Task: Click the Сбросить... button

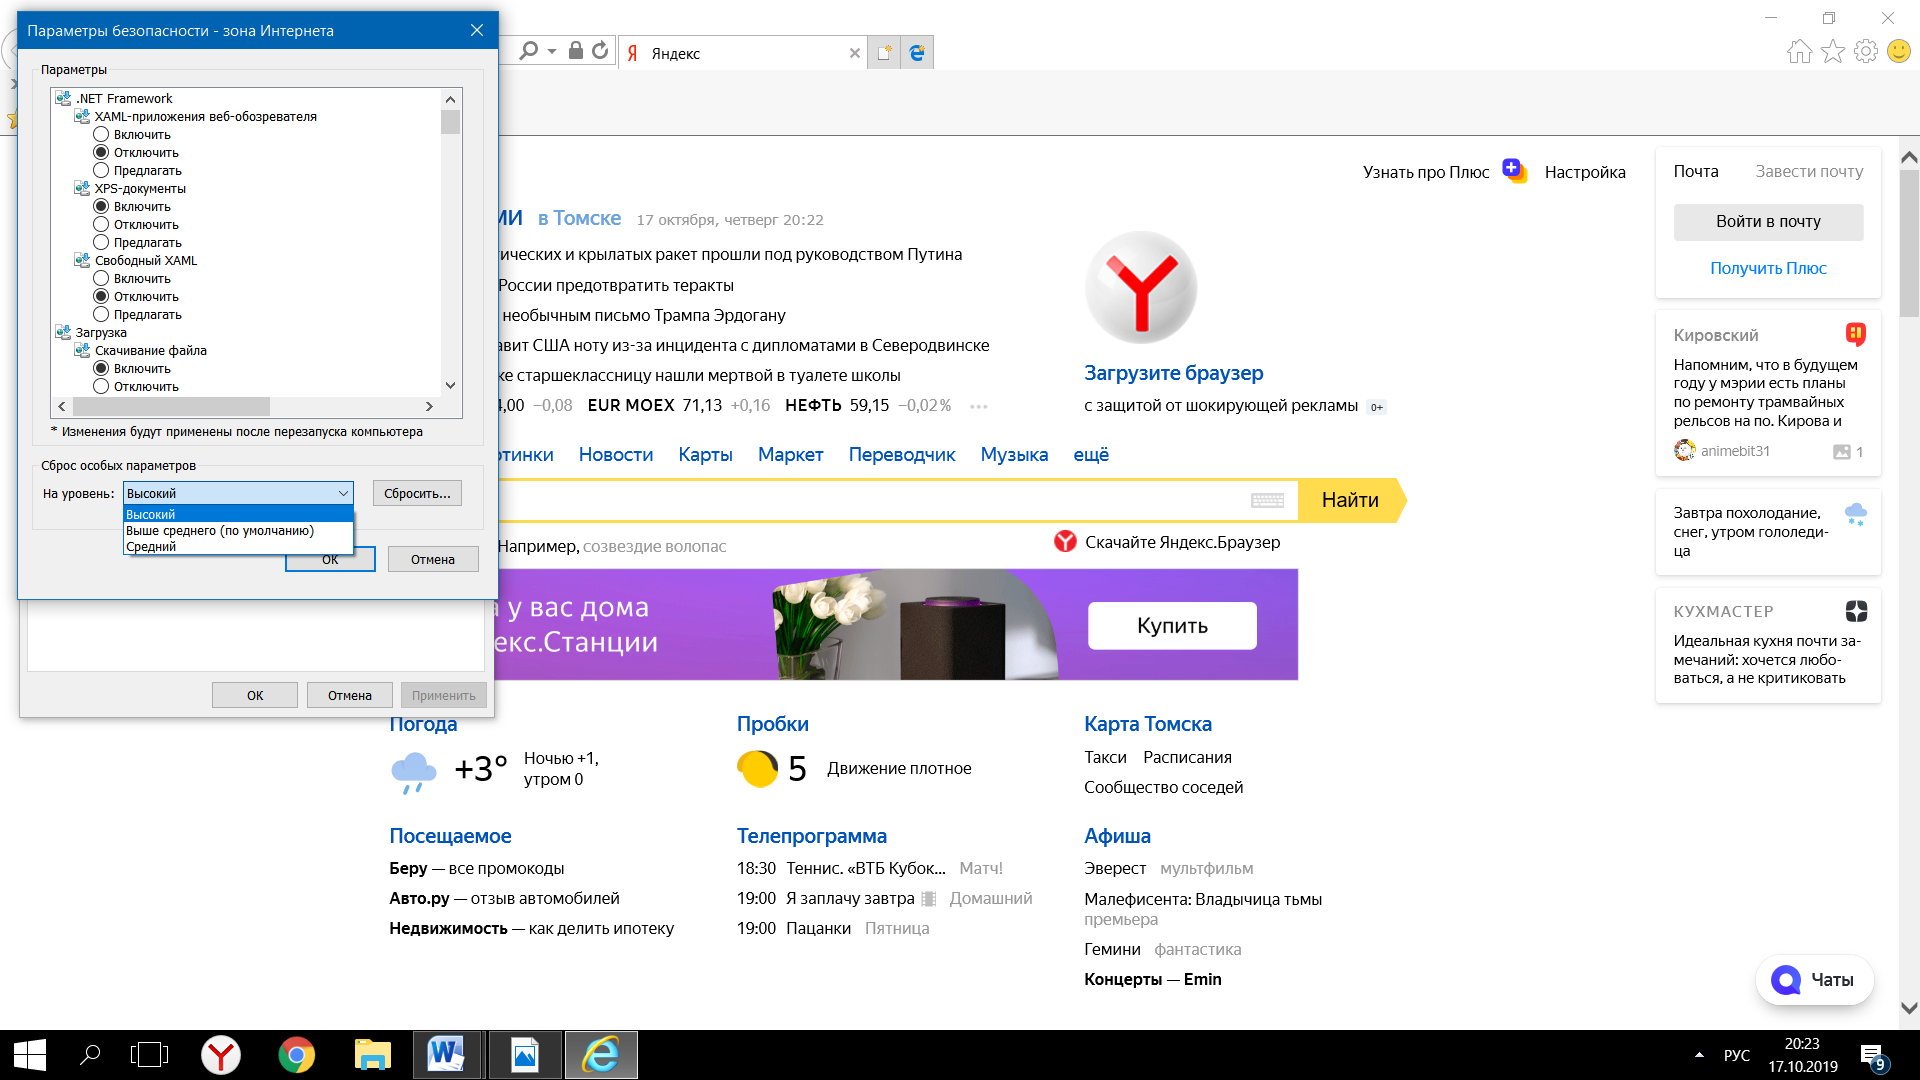Action: [x=417, y=493]
